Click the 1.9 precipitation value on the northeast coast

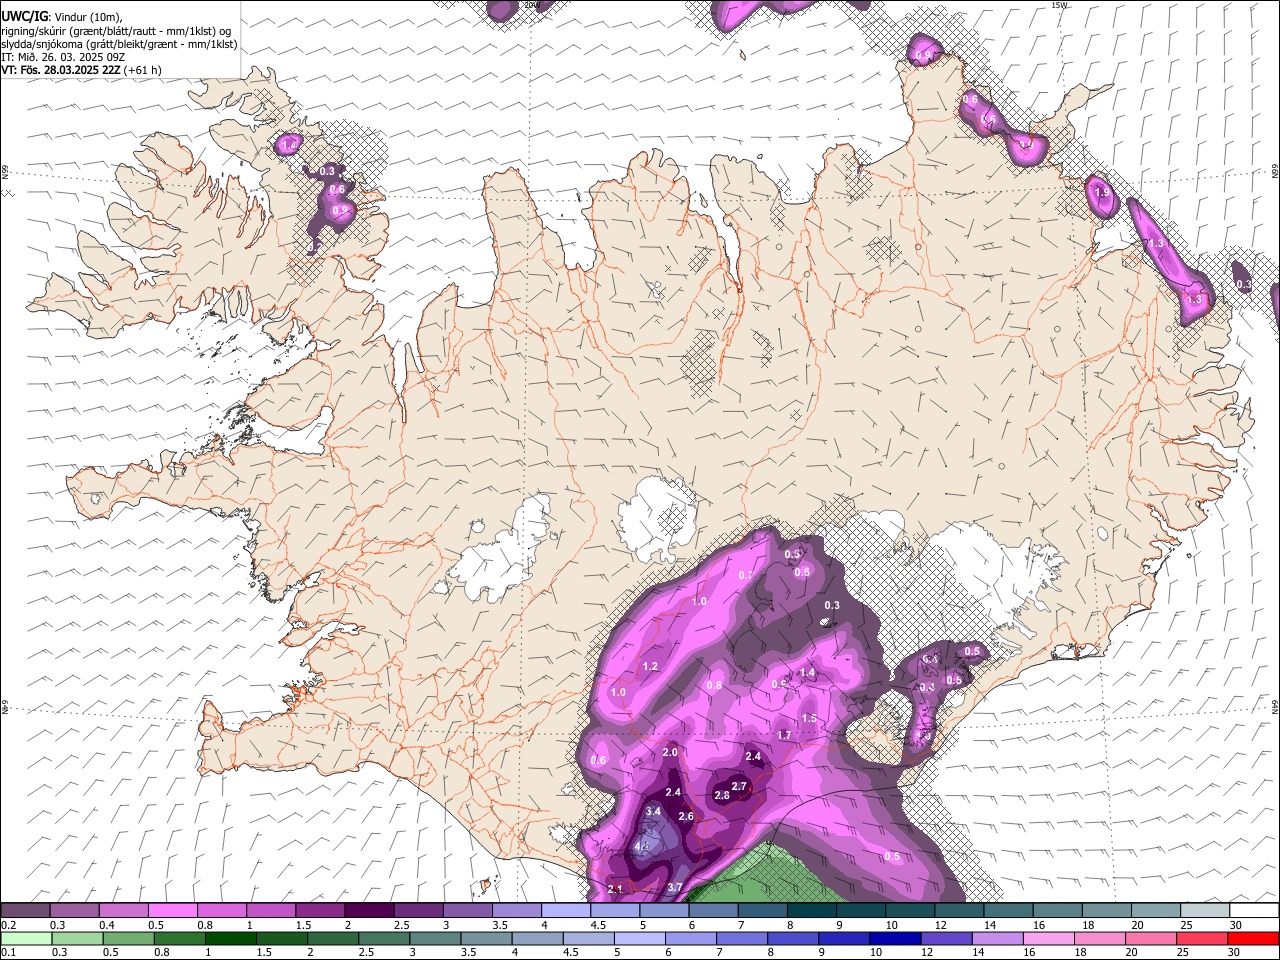click(1102, 192)
